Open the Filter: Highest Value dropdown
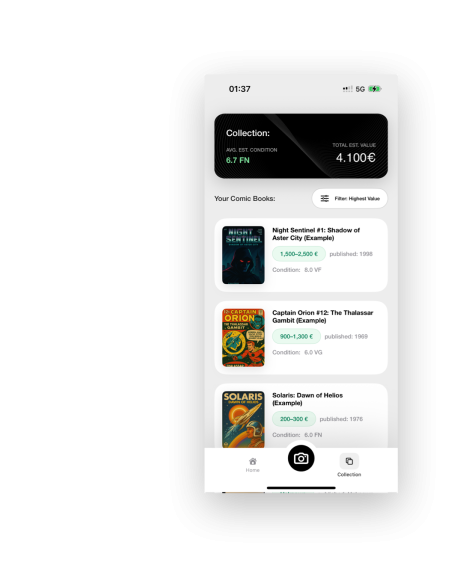 (350, 199)
